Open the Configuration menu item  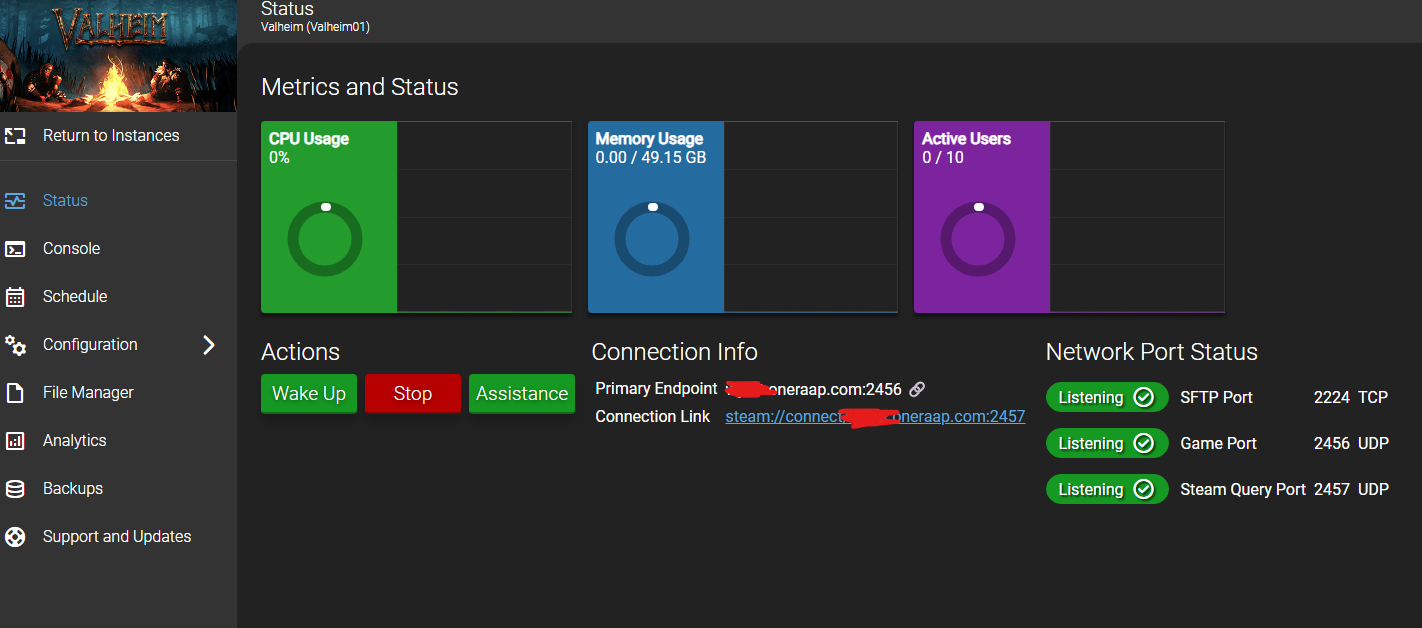[118, 345]
